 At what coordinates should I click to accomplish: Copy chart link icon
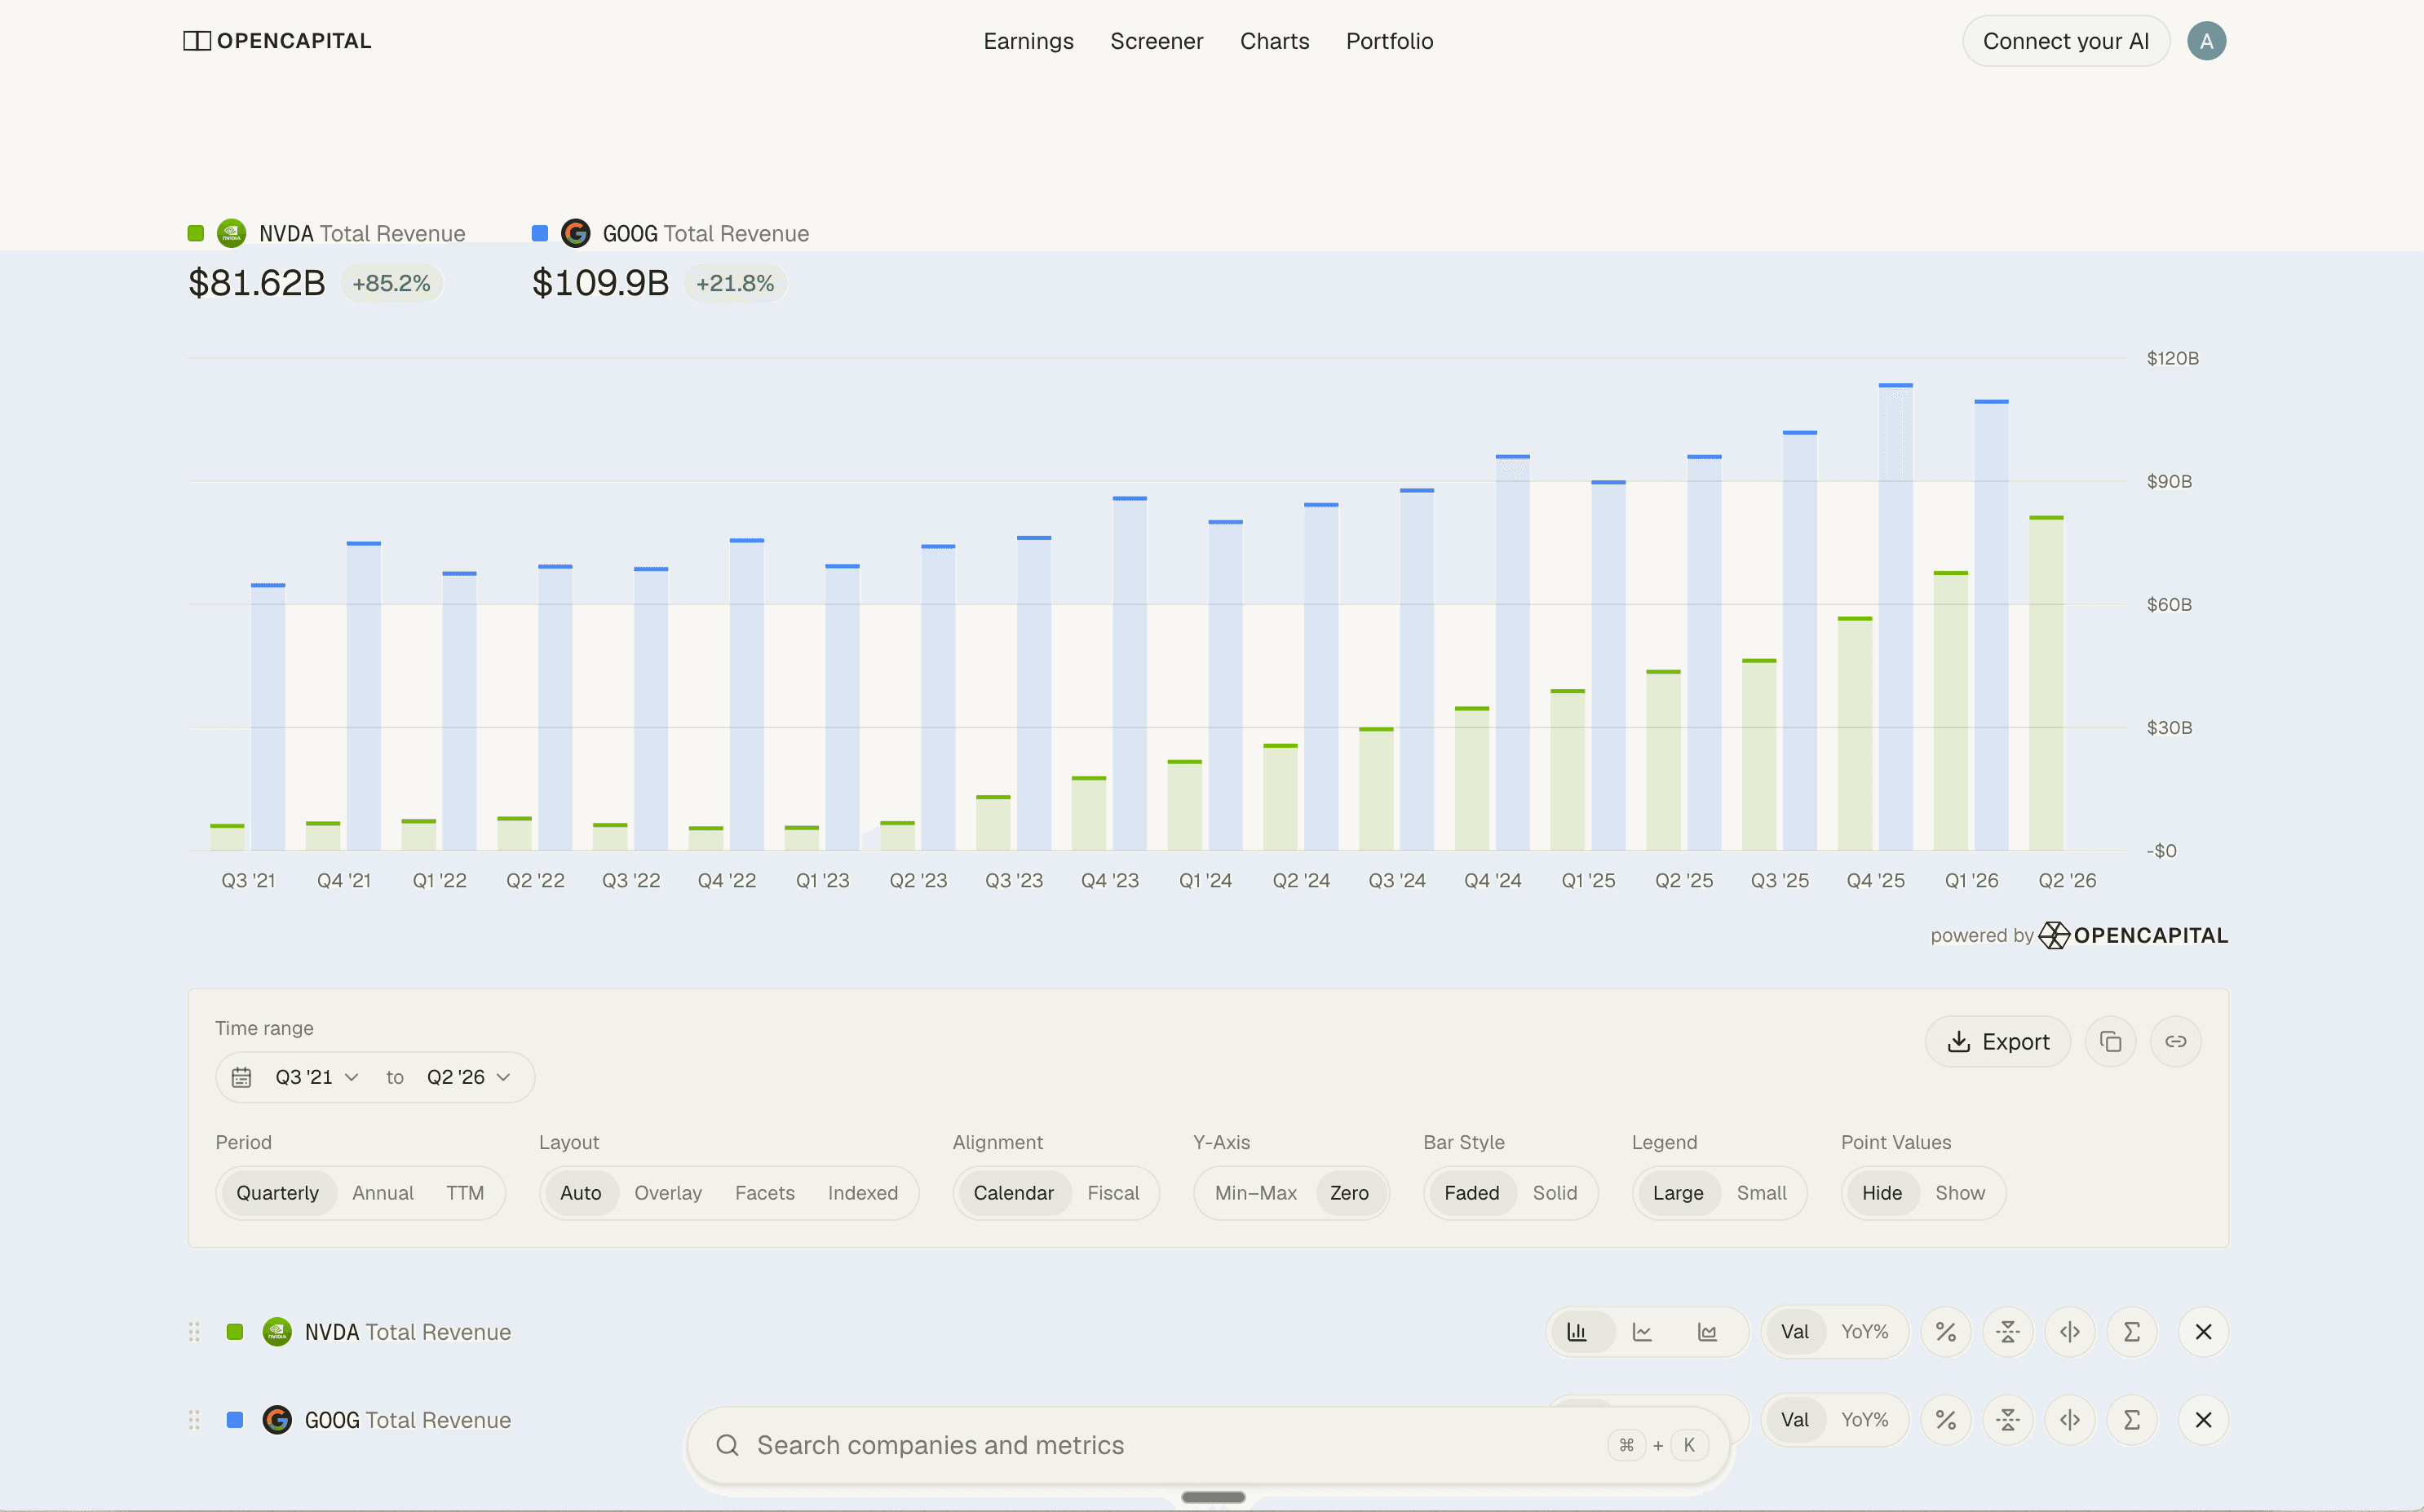point(2175,1042)
